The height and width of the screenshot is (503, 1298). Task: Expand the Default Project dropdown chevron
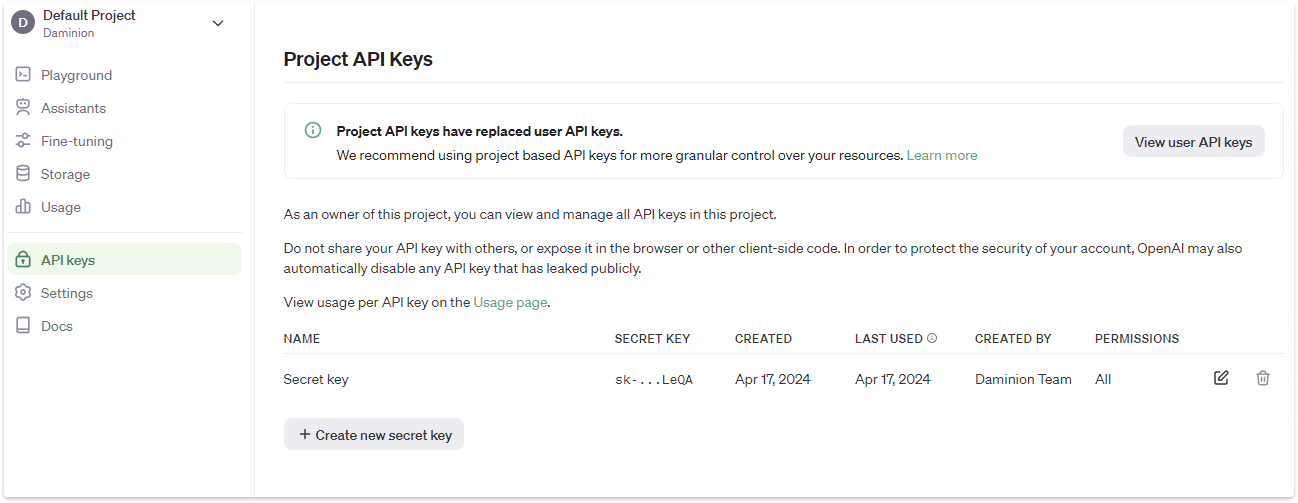[218, 24]
